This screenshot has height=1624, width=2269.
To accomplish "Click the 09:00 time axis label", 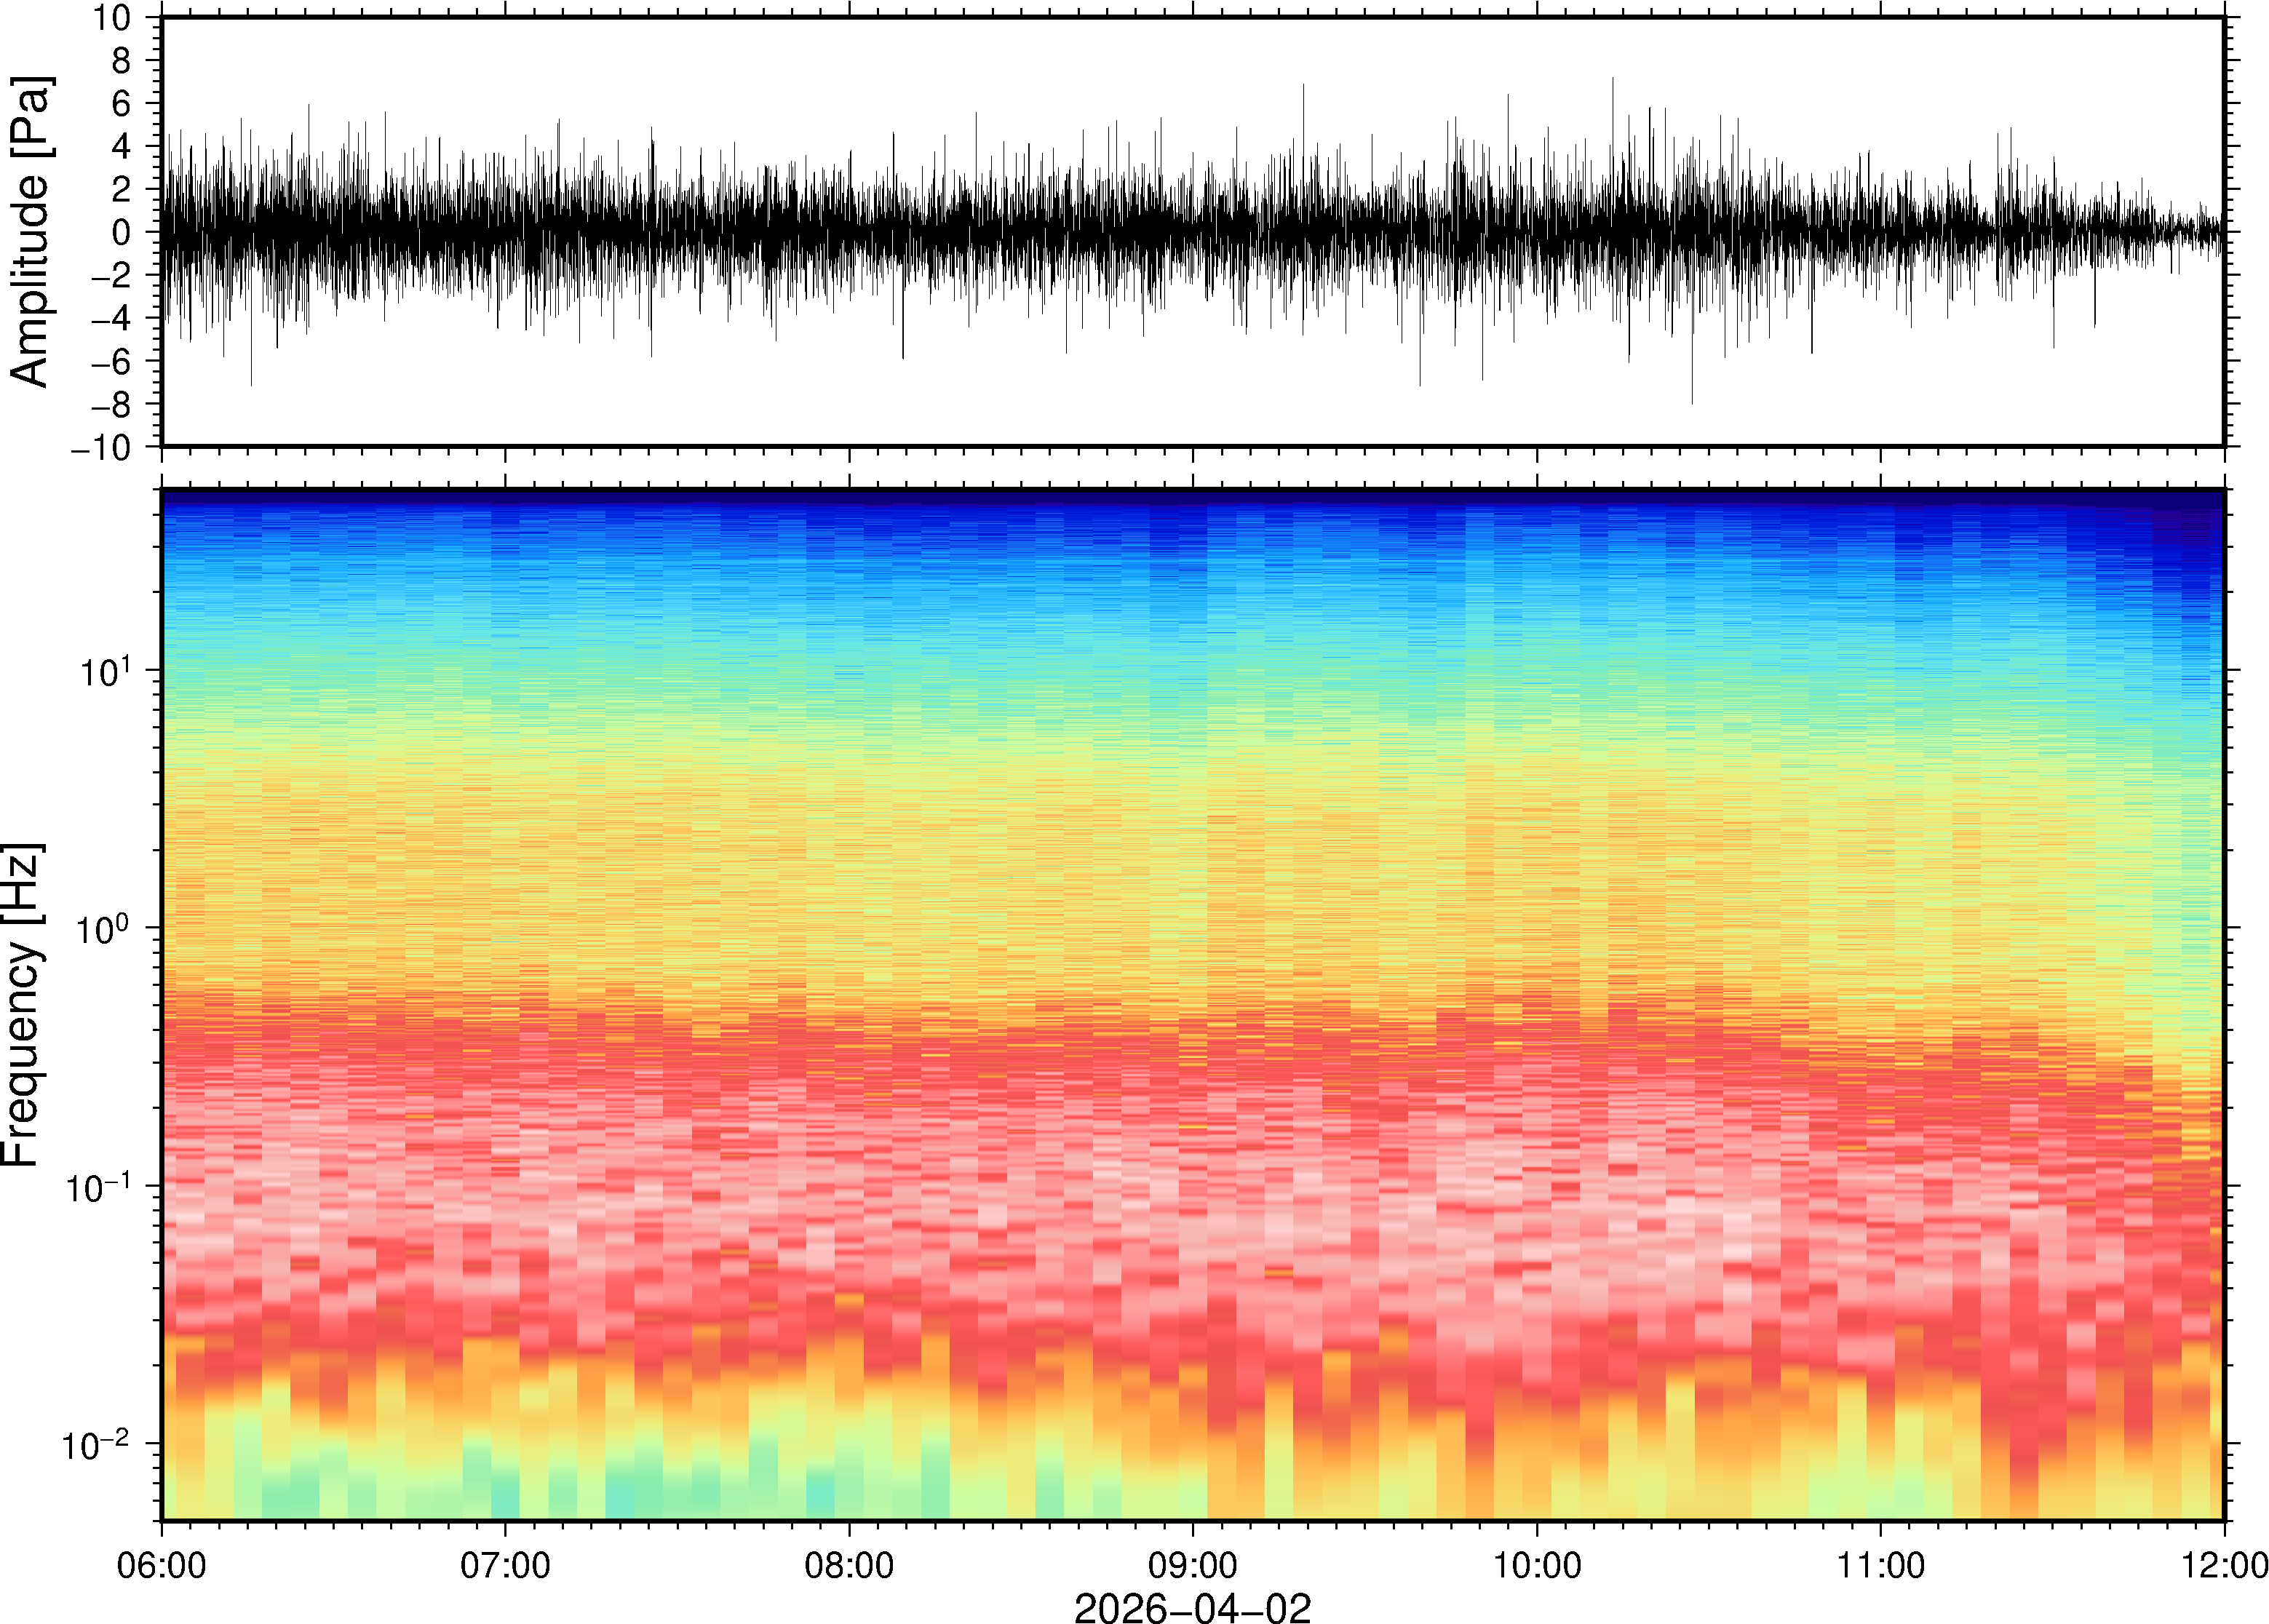I will click(x=1193, y=1565).
